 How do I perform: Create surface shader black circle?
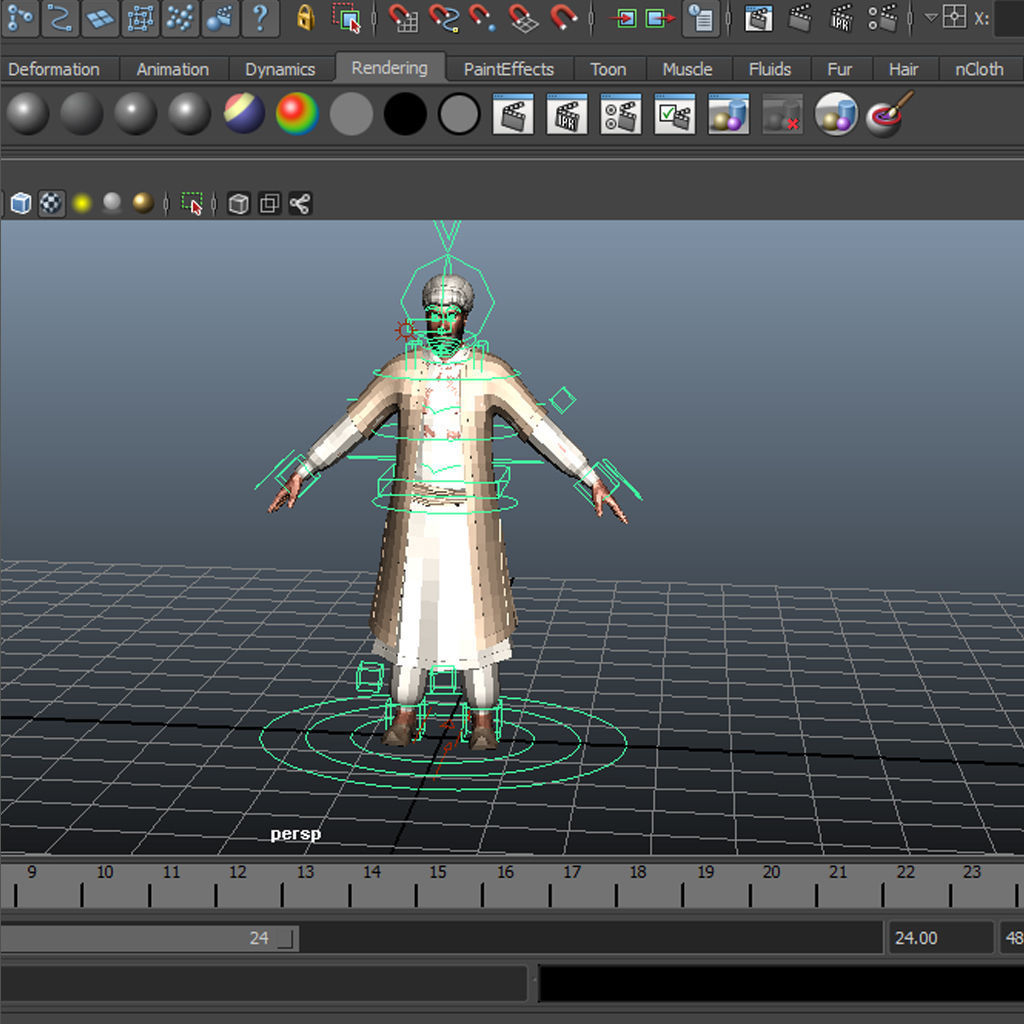(x=406, y=114)
